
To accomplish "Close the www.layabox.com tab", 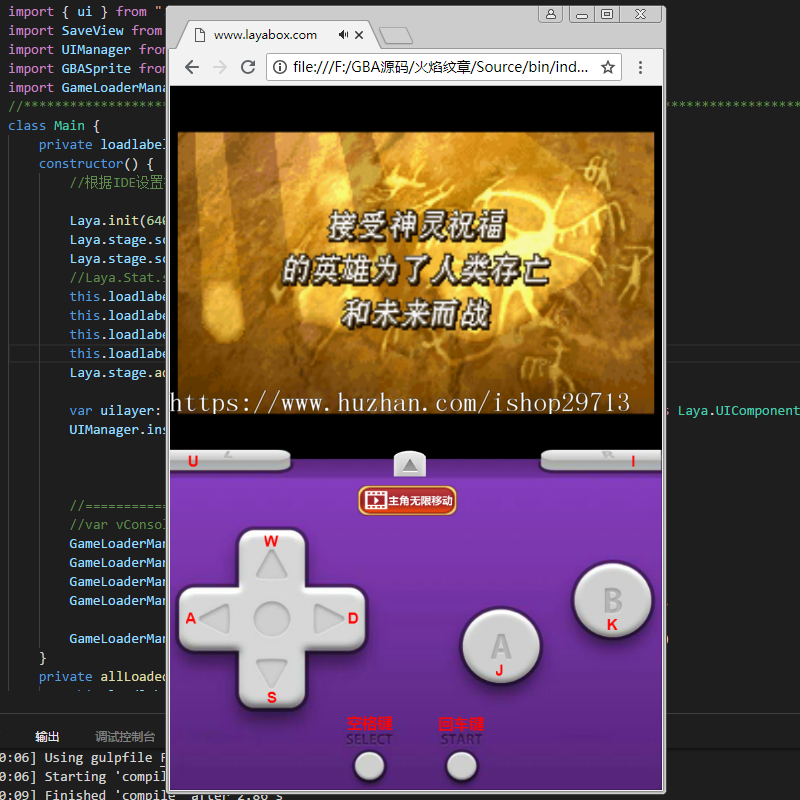I will [359, 35].
